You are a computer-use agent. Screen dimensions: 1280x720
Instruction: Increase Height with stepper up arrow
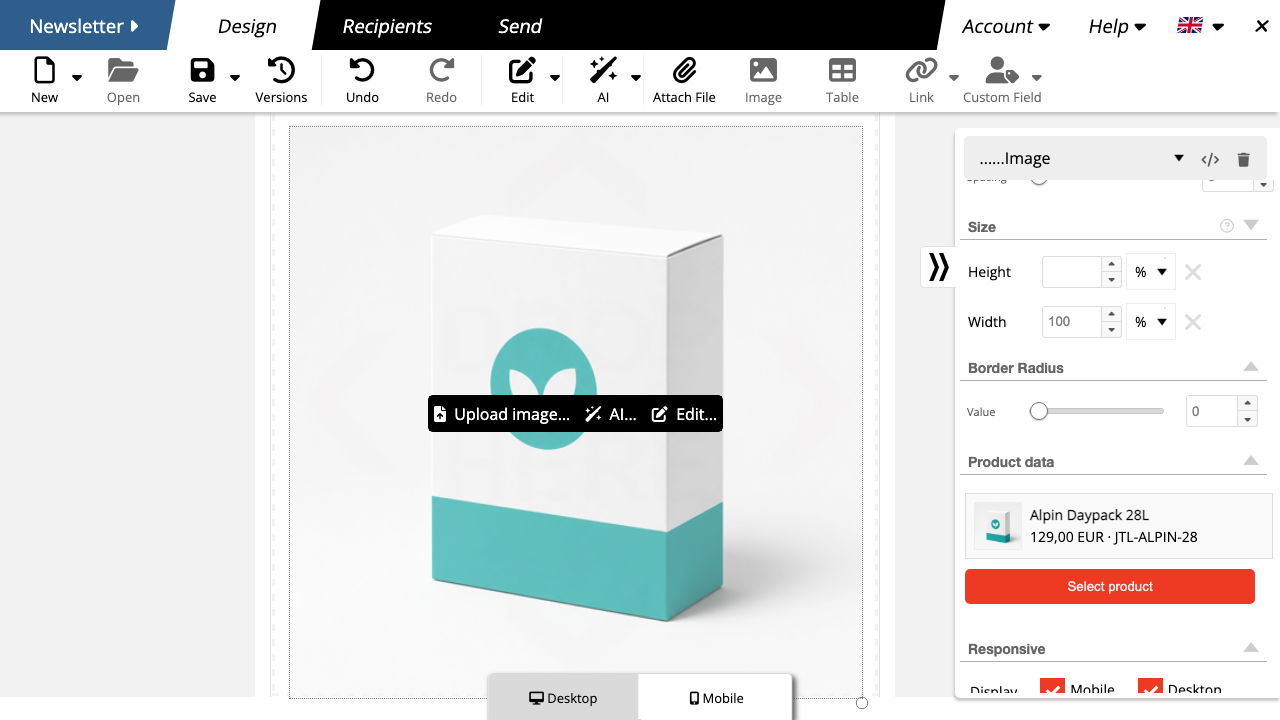pyautogui.click(x=1111, y=264)
